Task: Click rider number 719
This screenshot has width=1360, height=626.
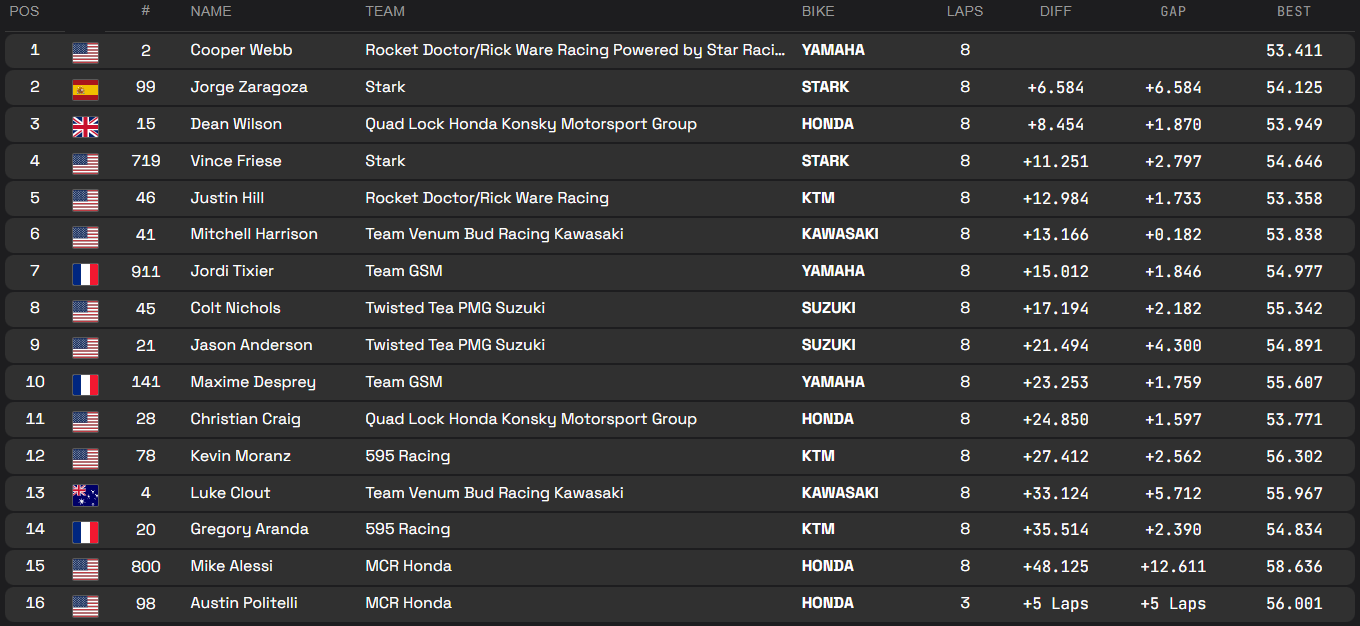Action: pos(146,161)
